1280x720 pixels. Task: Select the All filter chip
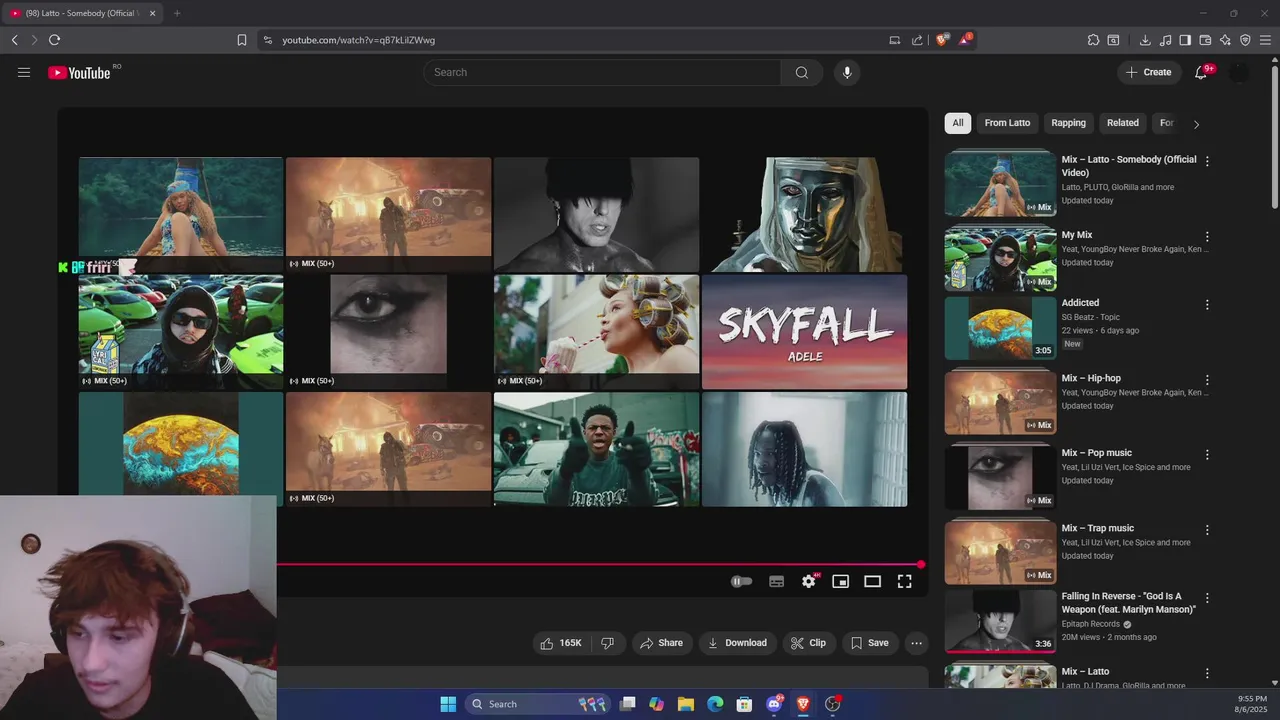(x=958, y=123)
